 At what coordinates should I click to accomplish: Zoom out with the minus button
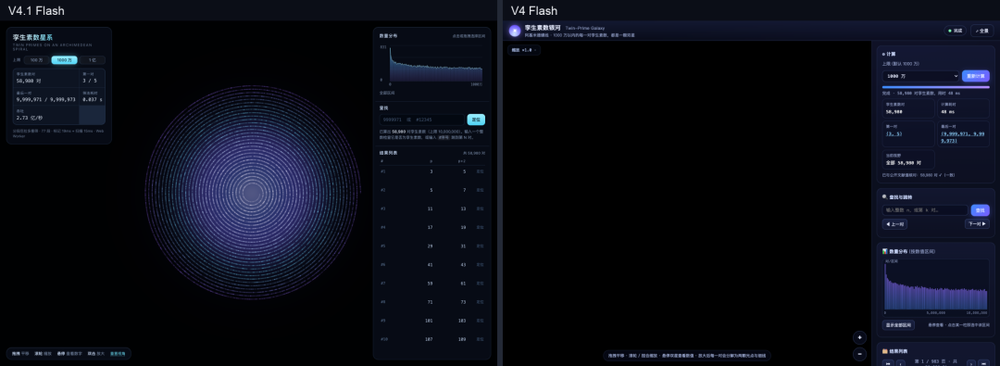860,354
